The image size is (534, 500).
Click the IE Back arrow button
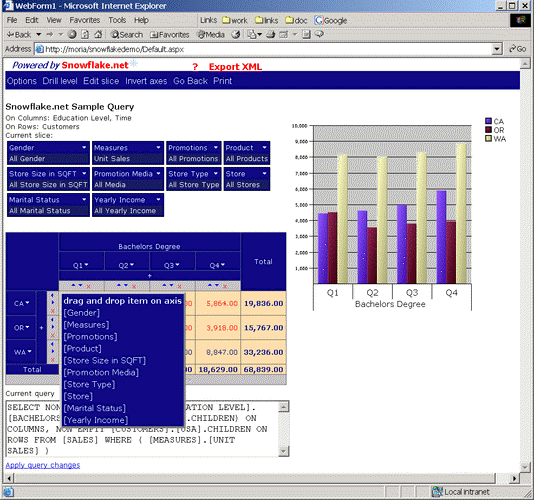pyautogui.click(x=19, y=34)
